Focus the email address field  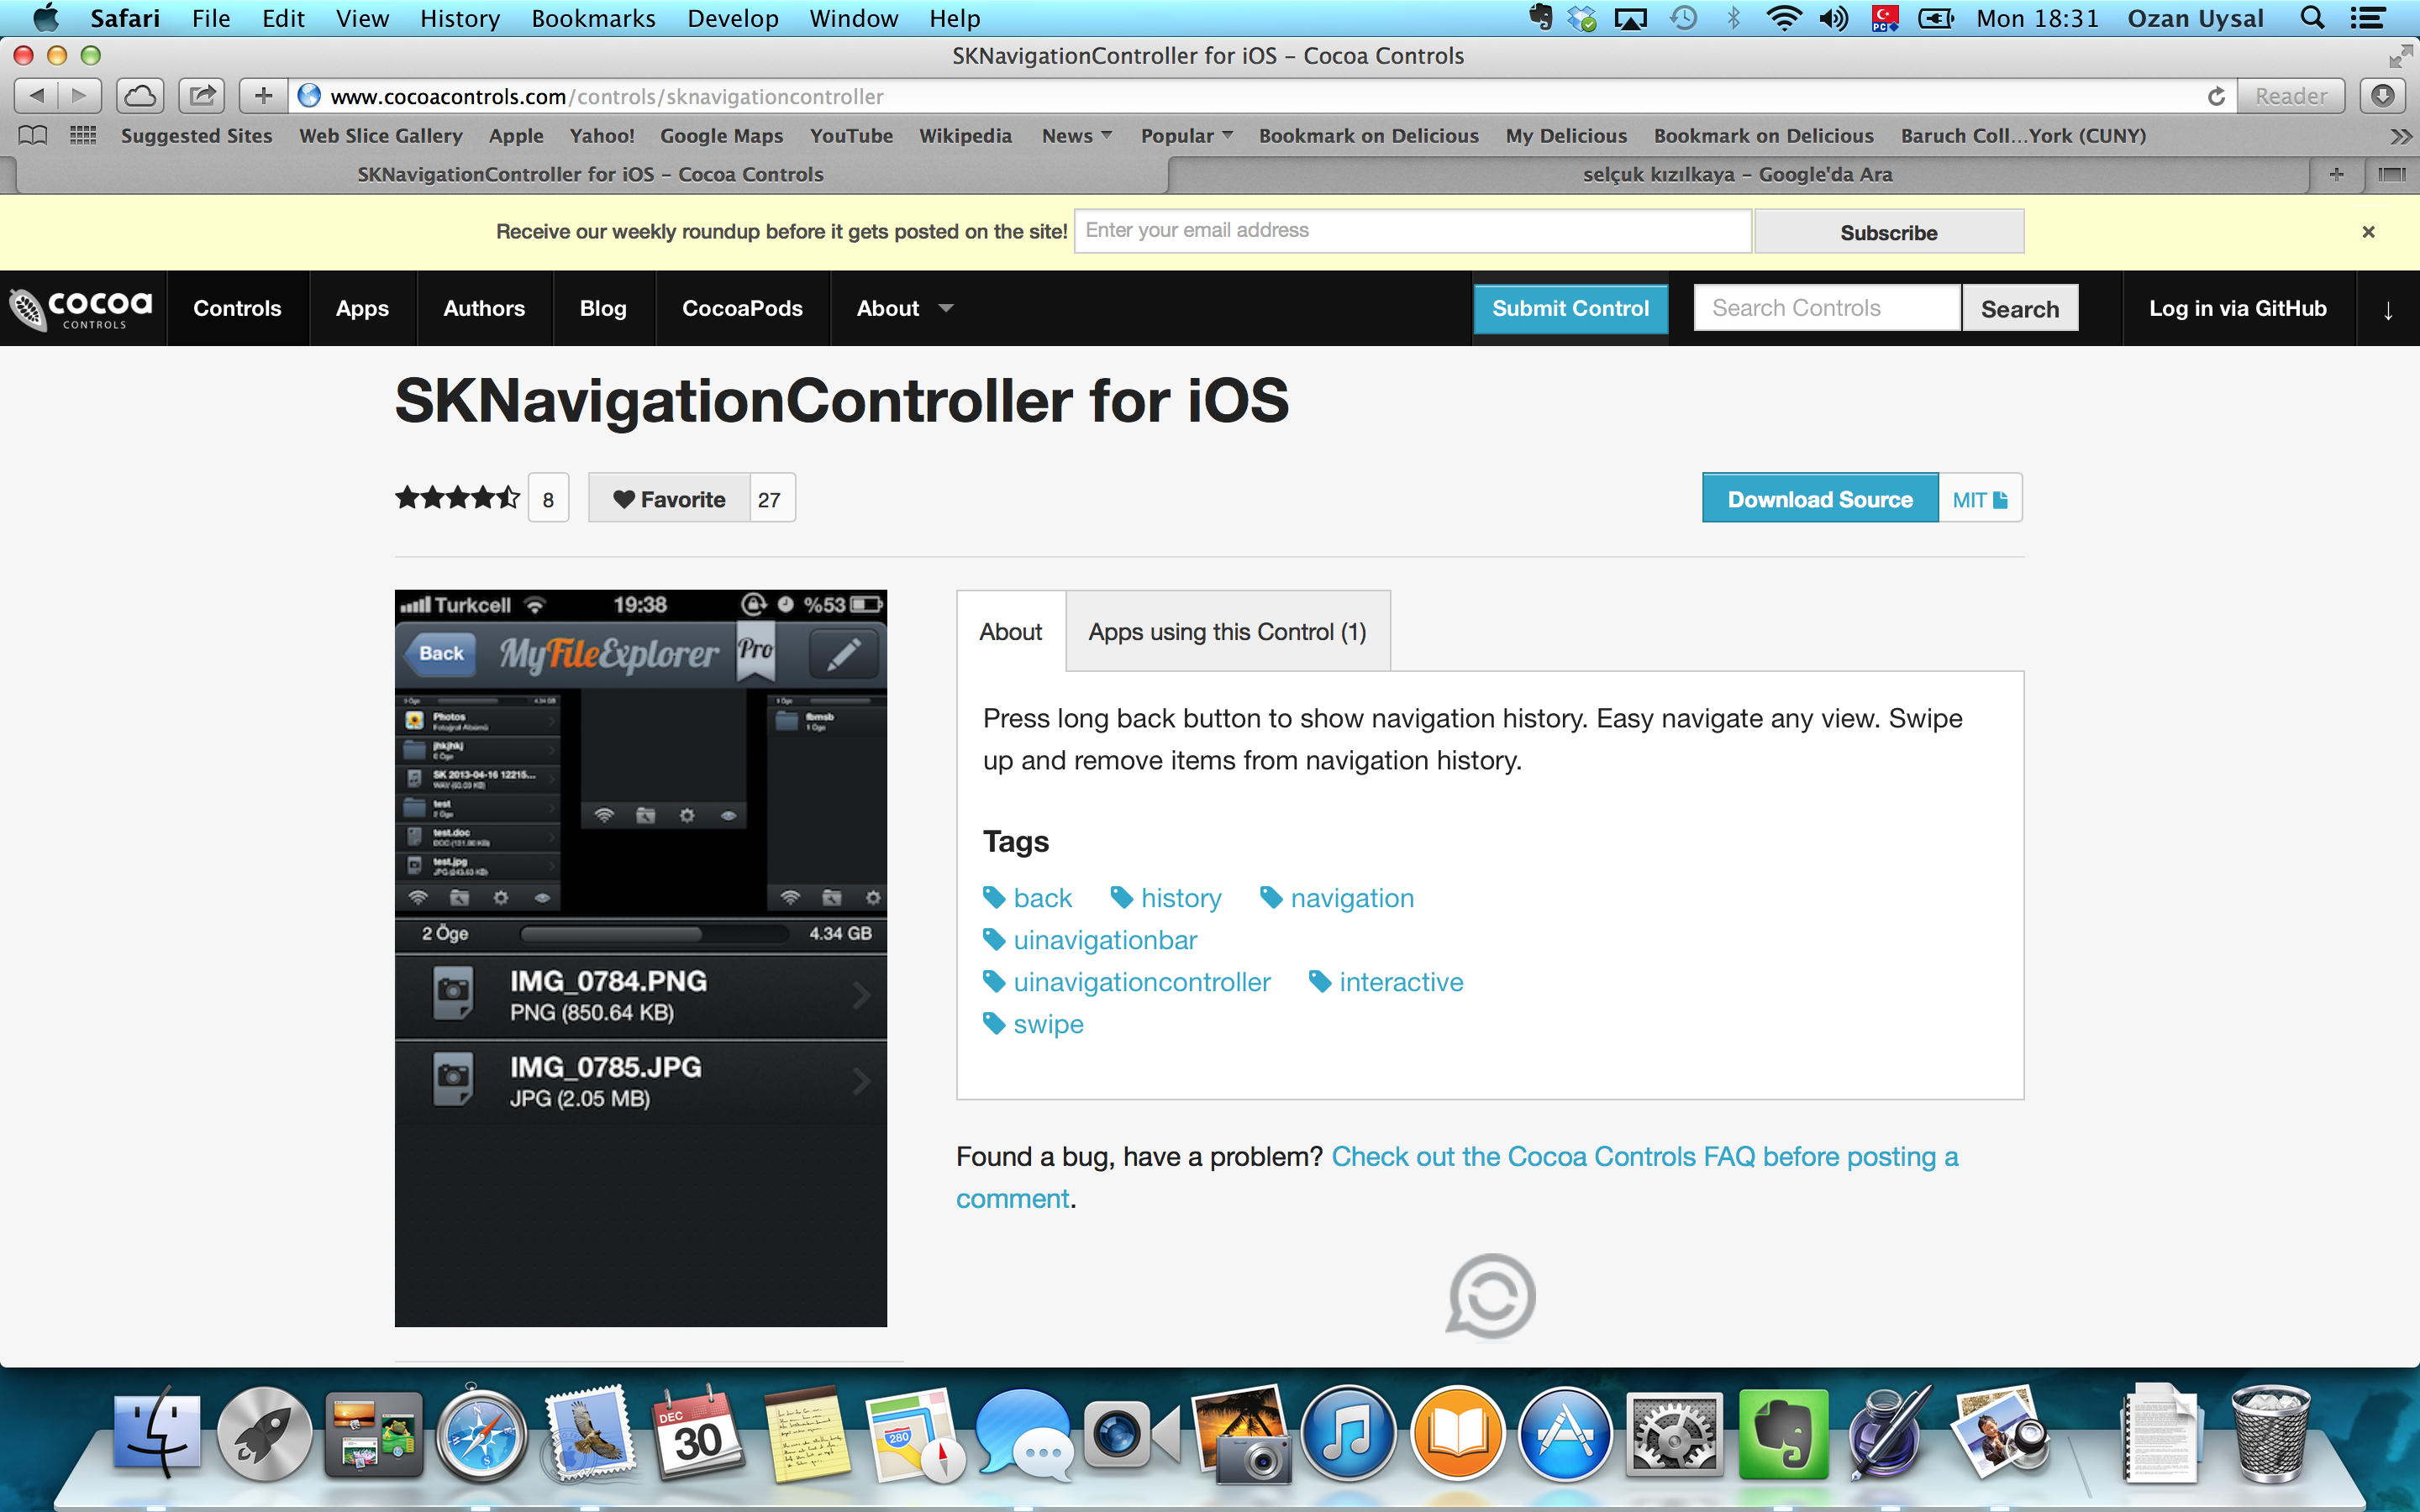tap(1412, 231)
